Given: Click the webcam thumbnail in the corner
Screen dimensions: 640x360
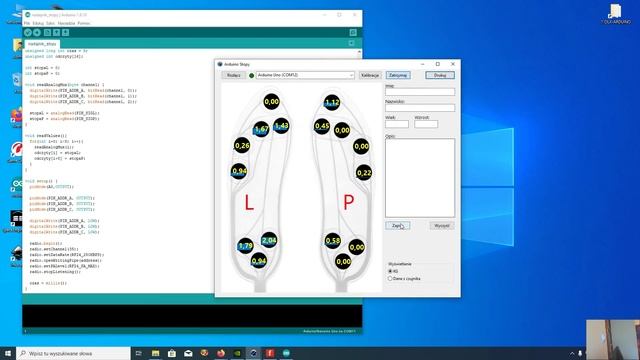Looking at the screenshot, I should click(613, 340).
